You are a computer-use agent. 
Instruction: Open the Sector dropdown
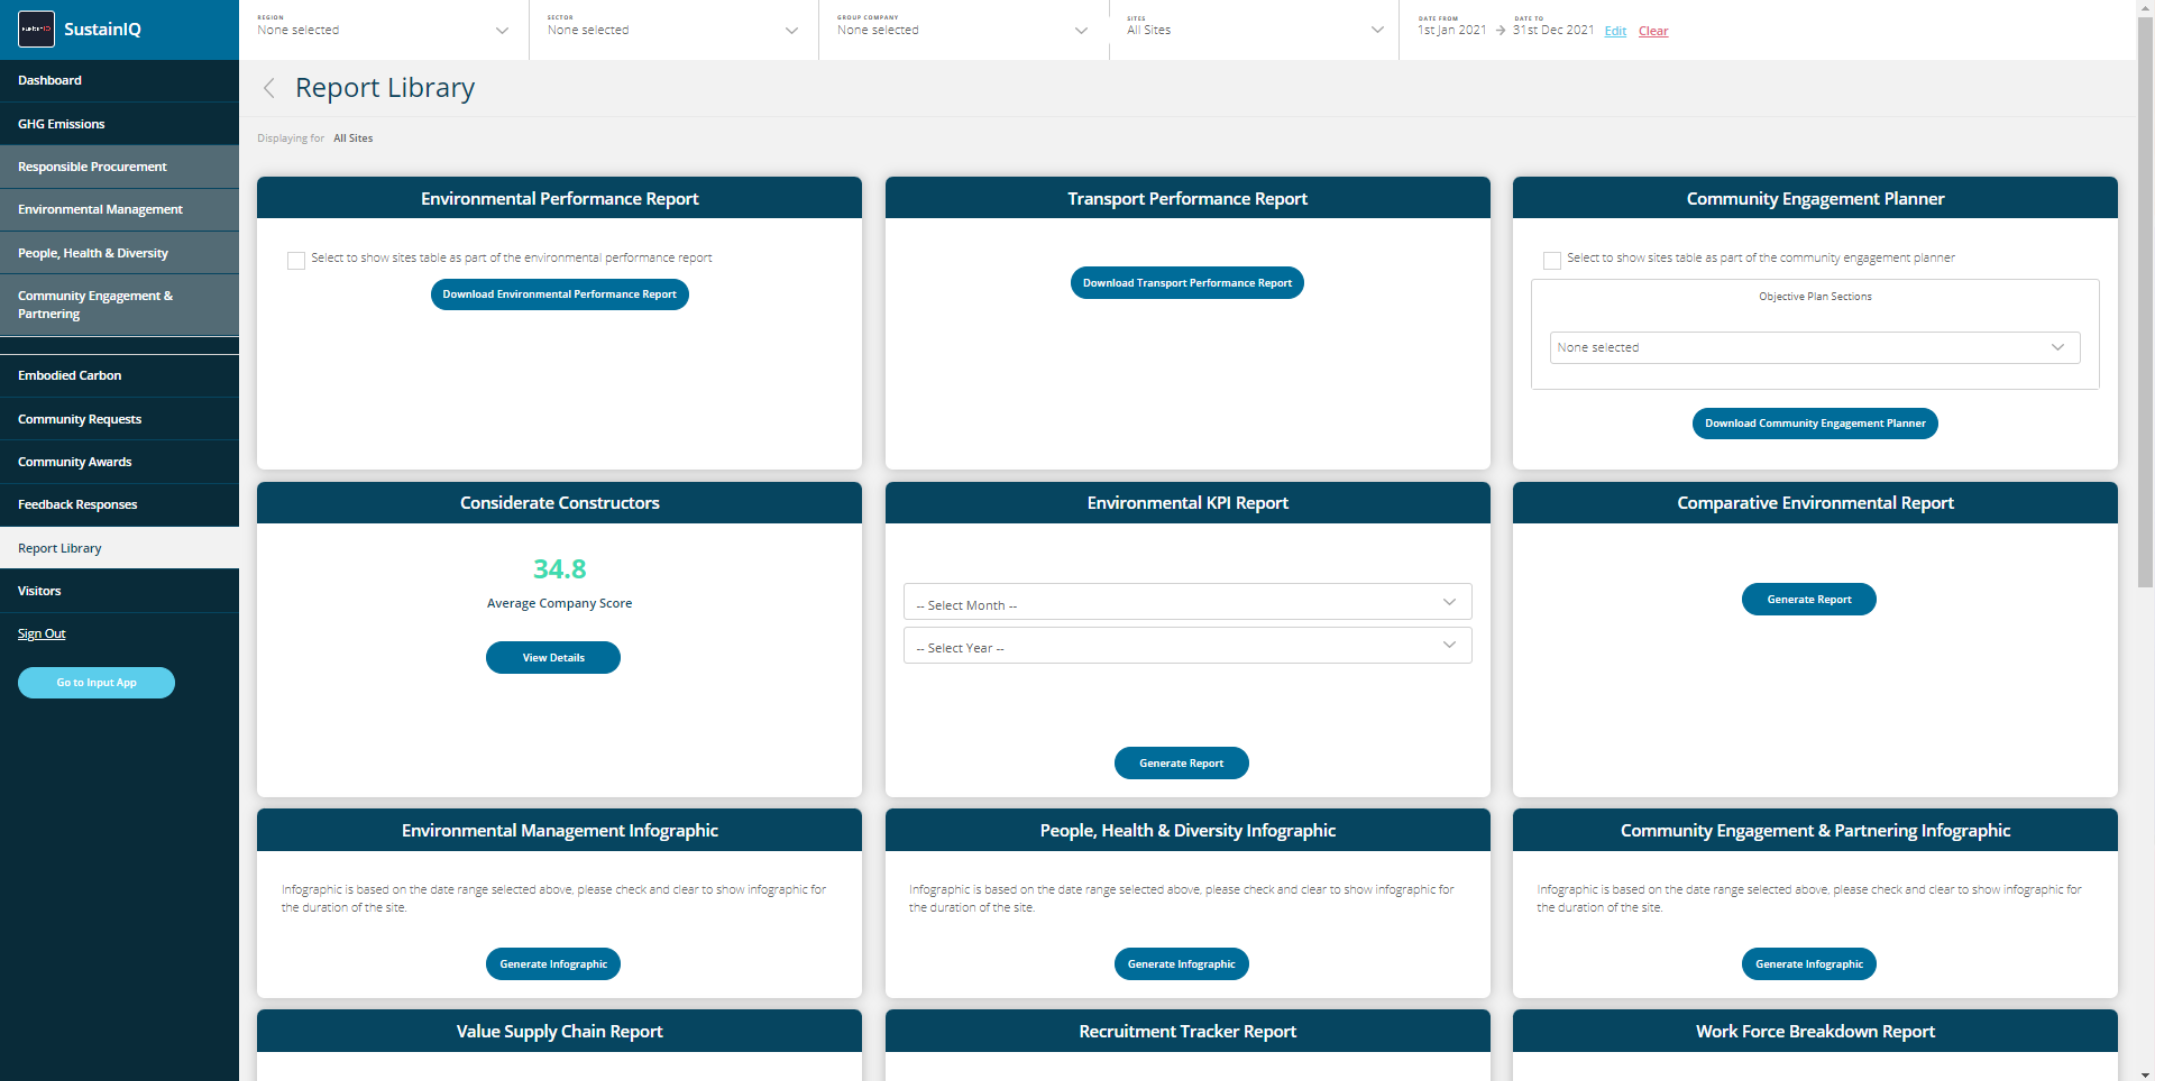tap(673, 30)
